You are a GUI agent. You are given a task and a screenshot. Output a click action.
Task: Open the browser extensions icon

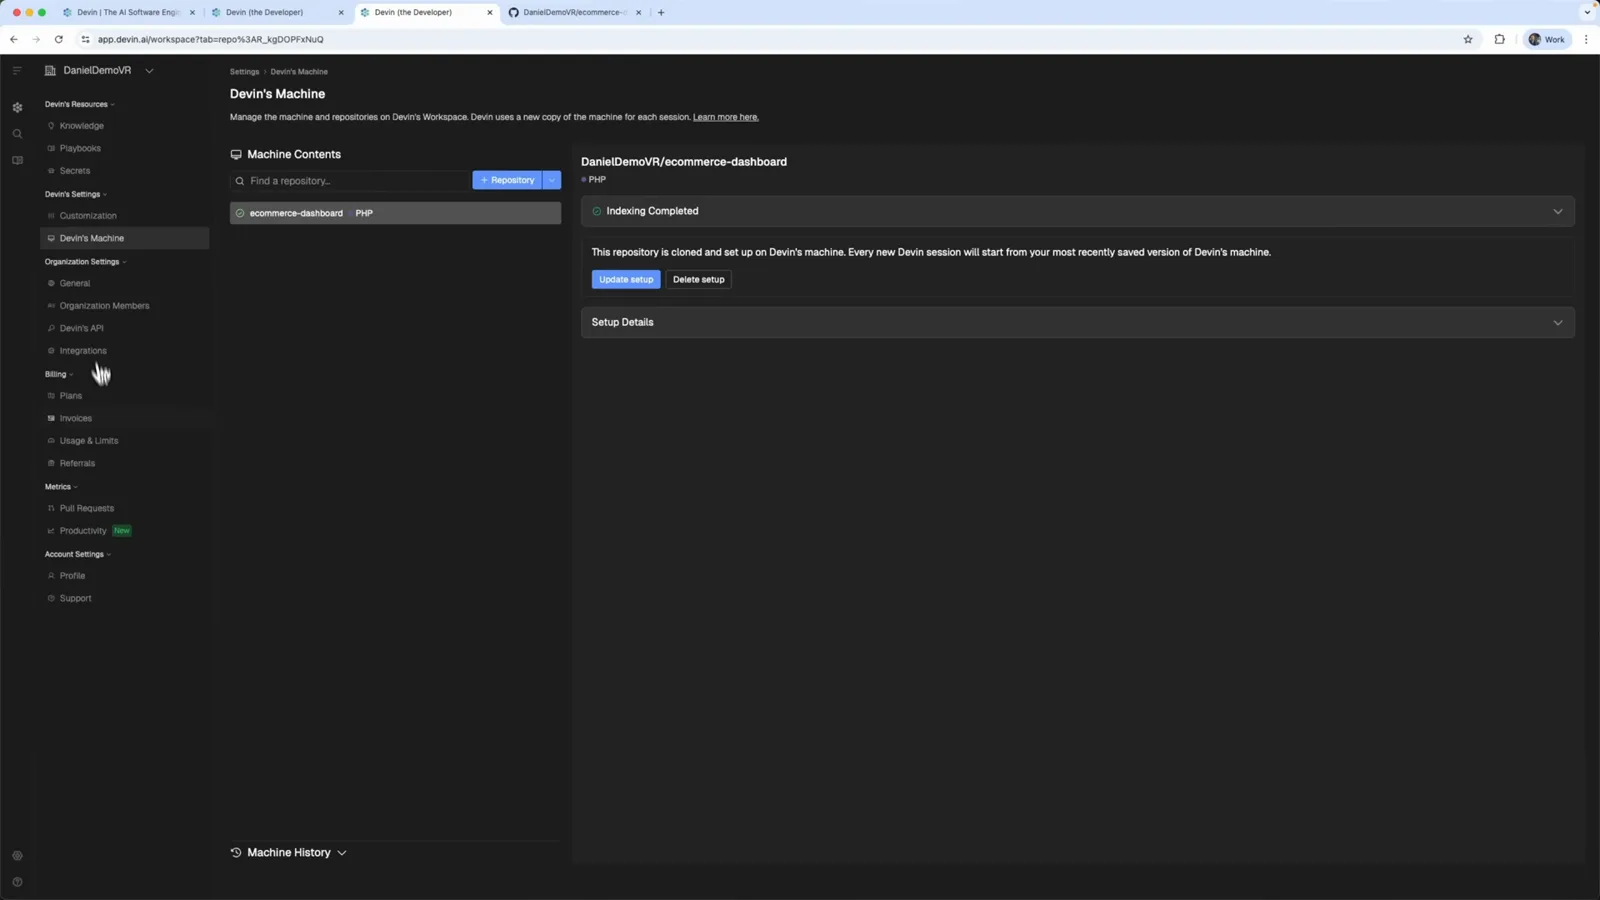pyautogui.click(x=1499, y=39)
